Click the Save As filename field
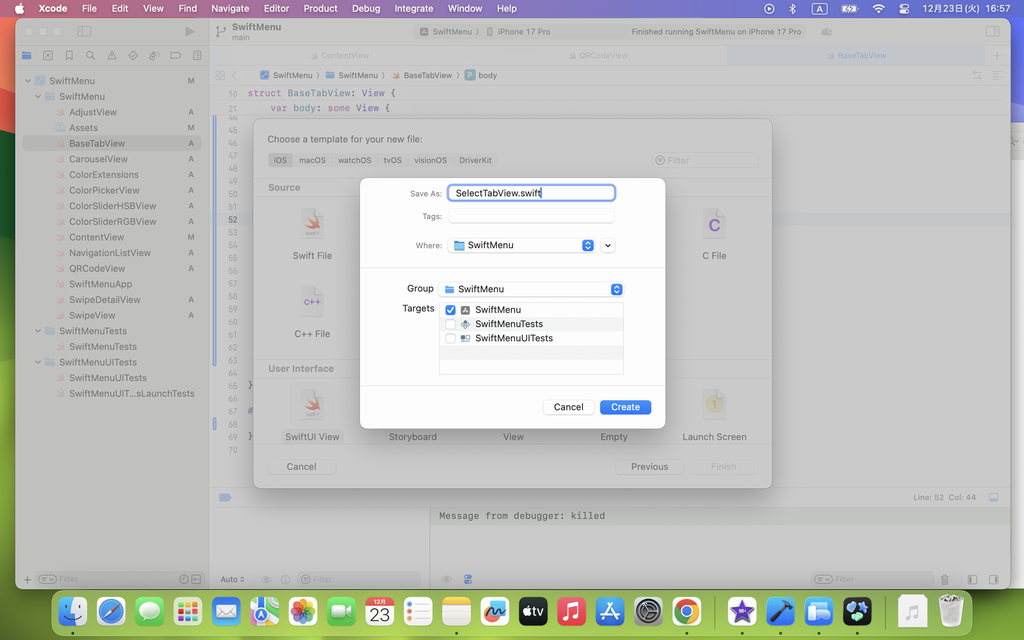This screenshot has width=1024, height=640. [x=530, y=193]
